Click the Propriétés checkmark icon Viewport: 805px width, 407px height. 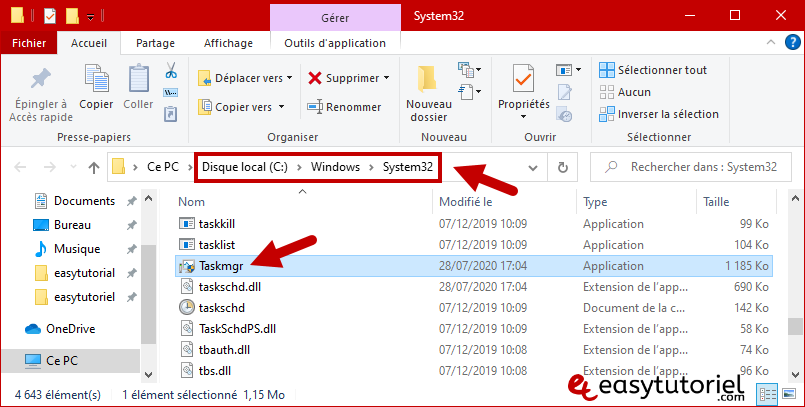523,80
